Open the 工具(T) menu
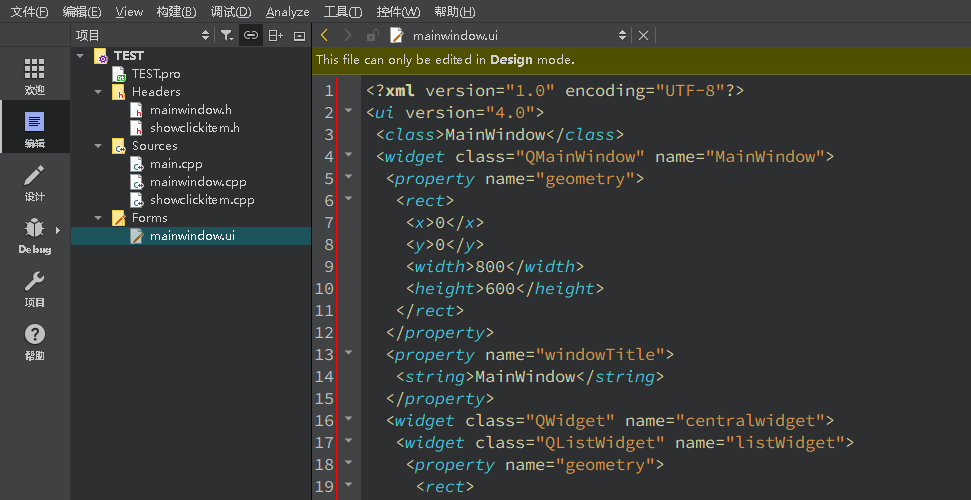The image size is (971, 500). tap(343, 12)
